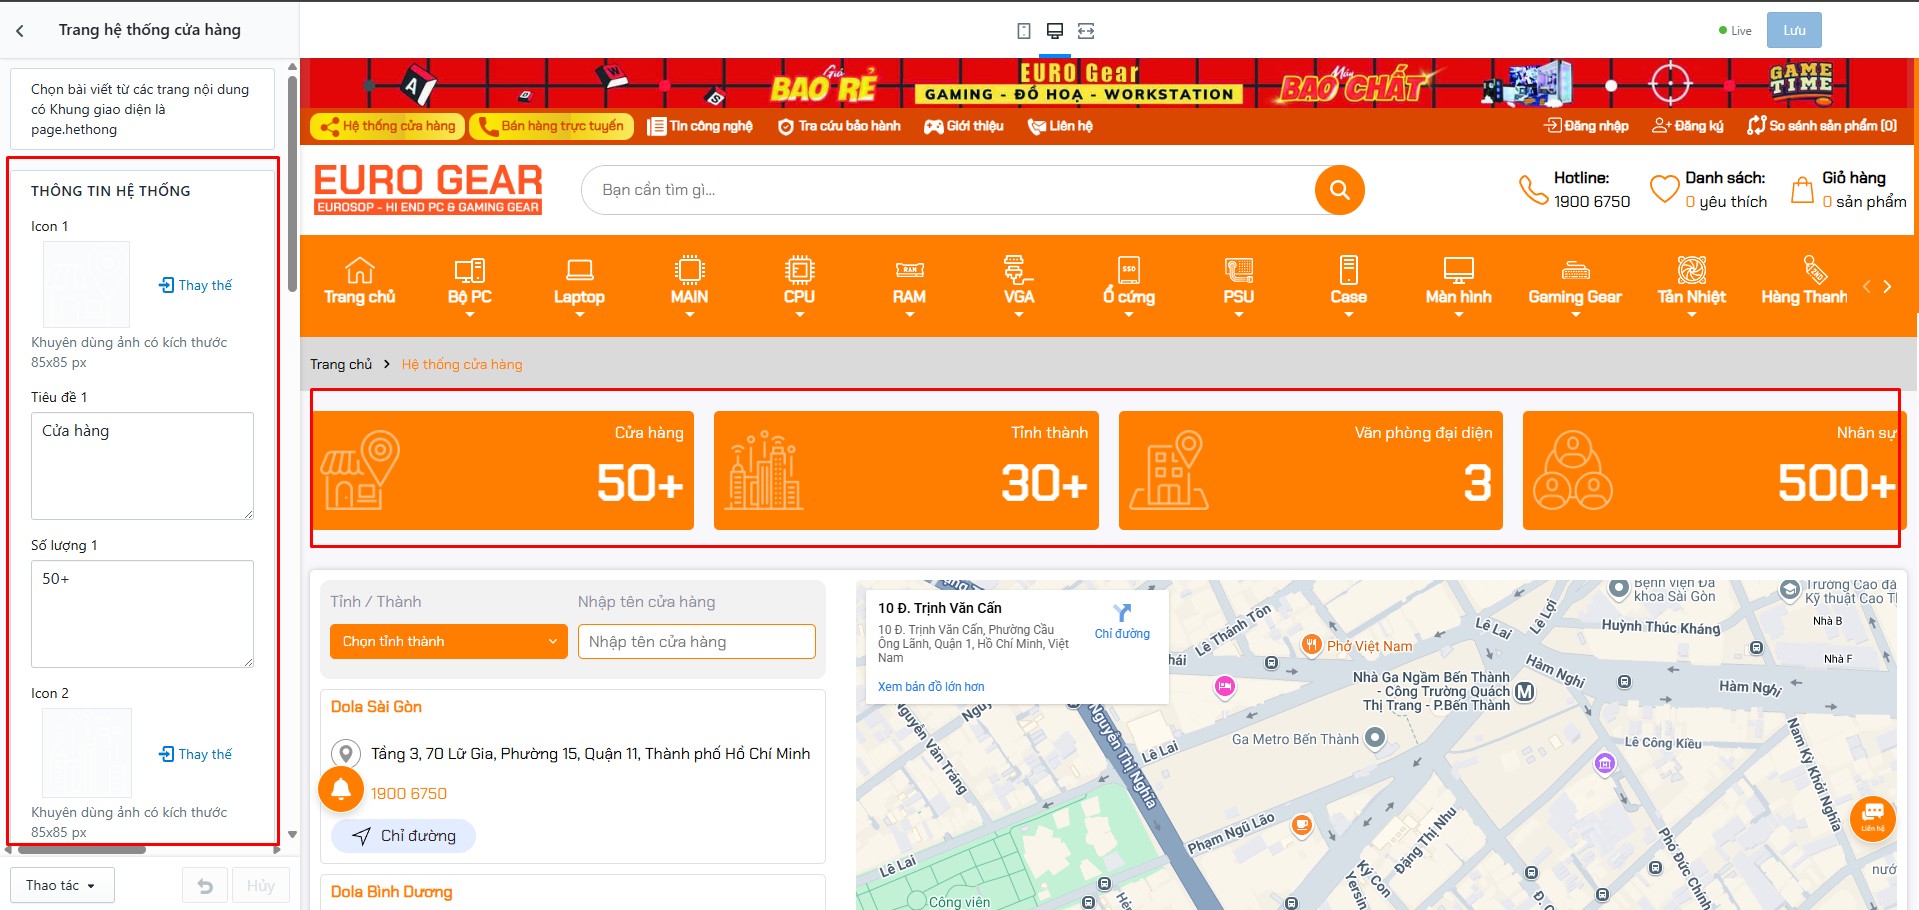This screenshot has width=1919, height=910.
Task: Click the Laptop category icon
Action: [579, 270]
